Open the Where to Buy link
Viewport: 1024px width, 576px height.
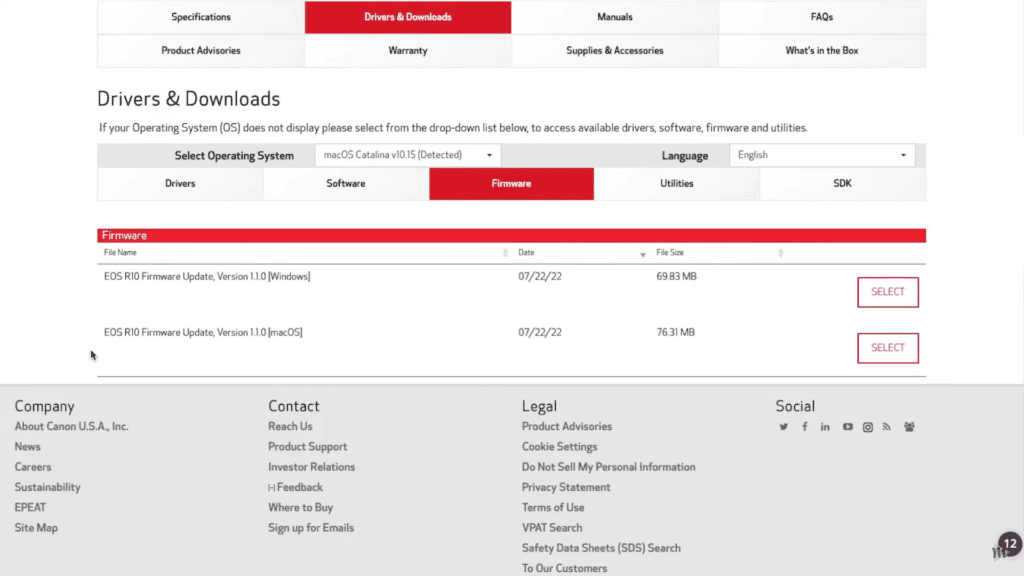pyautogui.click(x=300, y=507)
